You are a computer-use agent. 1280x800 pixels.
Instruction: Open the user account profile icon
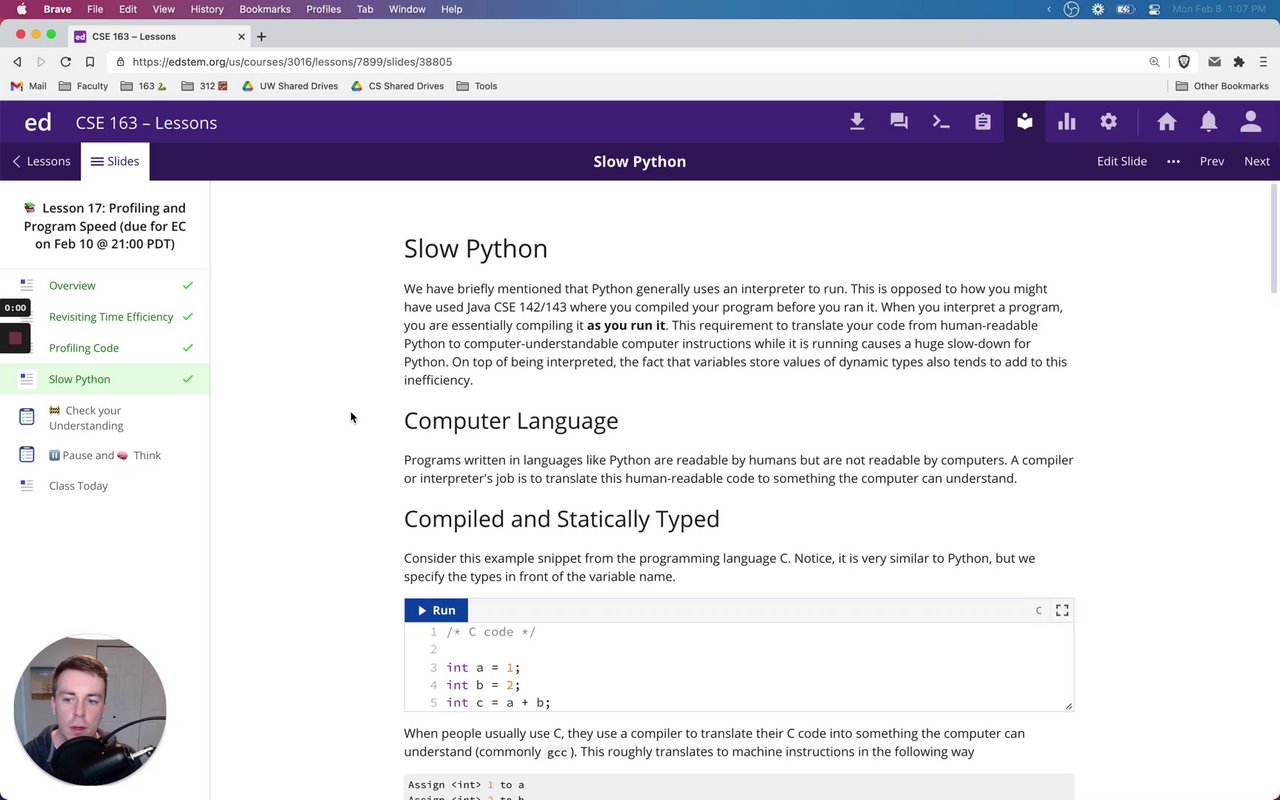(x=1251, y=122)
